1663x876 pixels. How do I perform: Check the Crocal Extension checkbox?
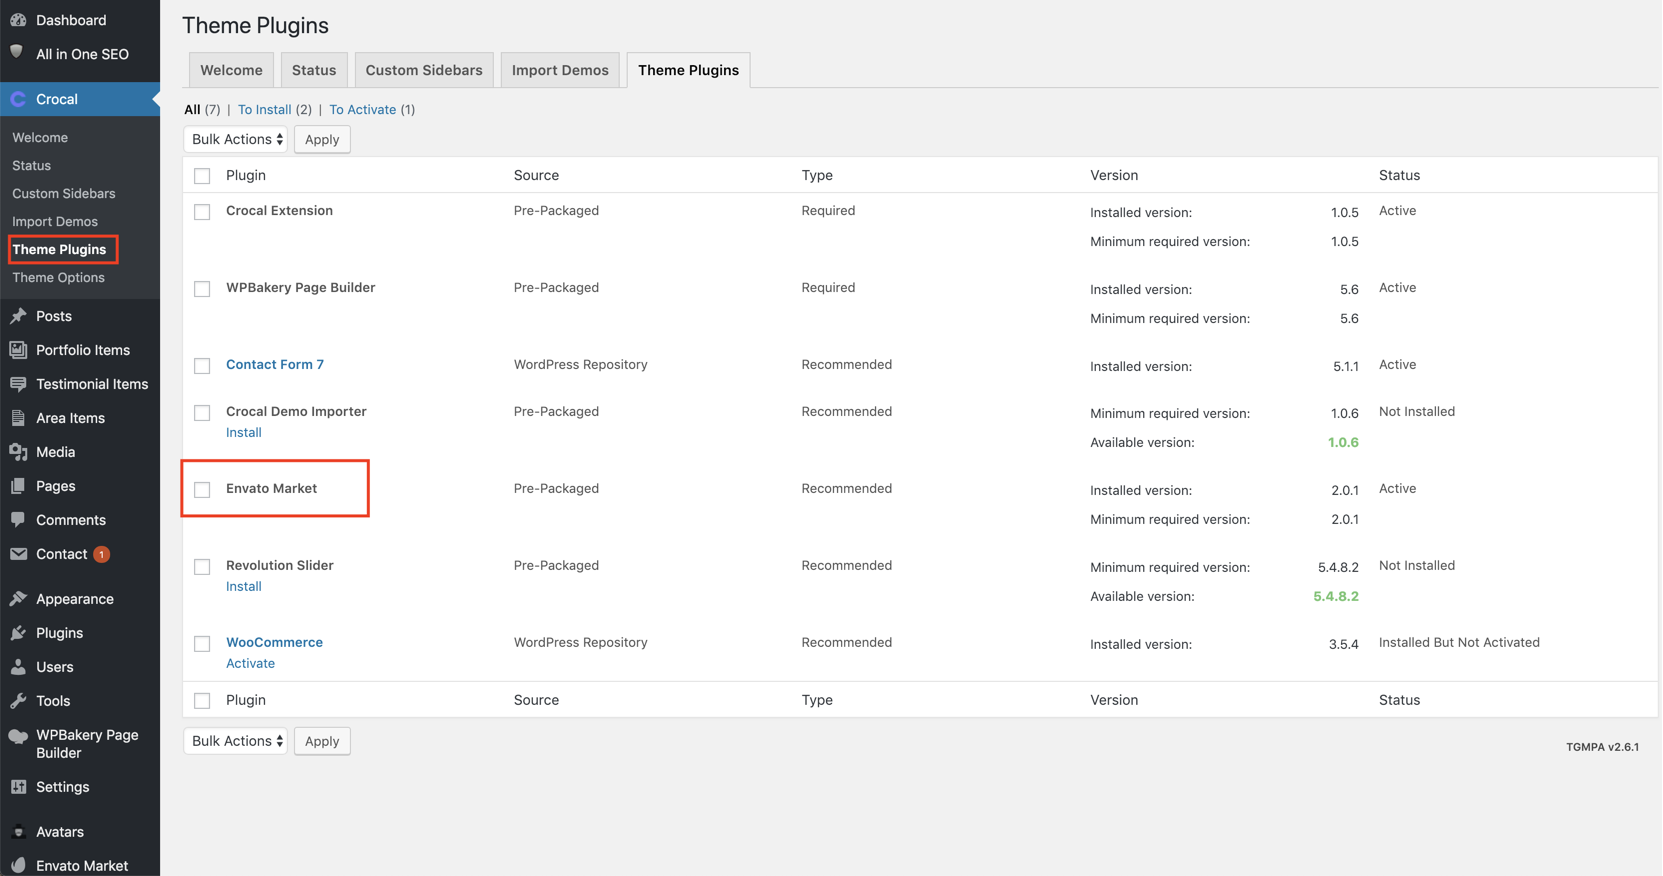pyautogui.click(x=202, y=212)
